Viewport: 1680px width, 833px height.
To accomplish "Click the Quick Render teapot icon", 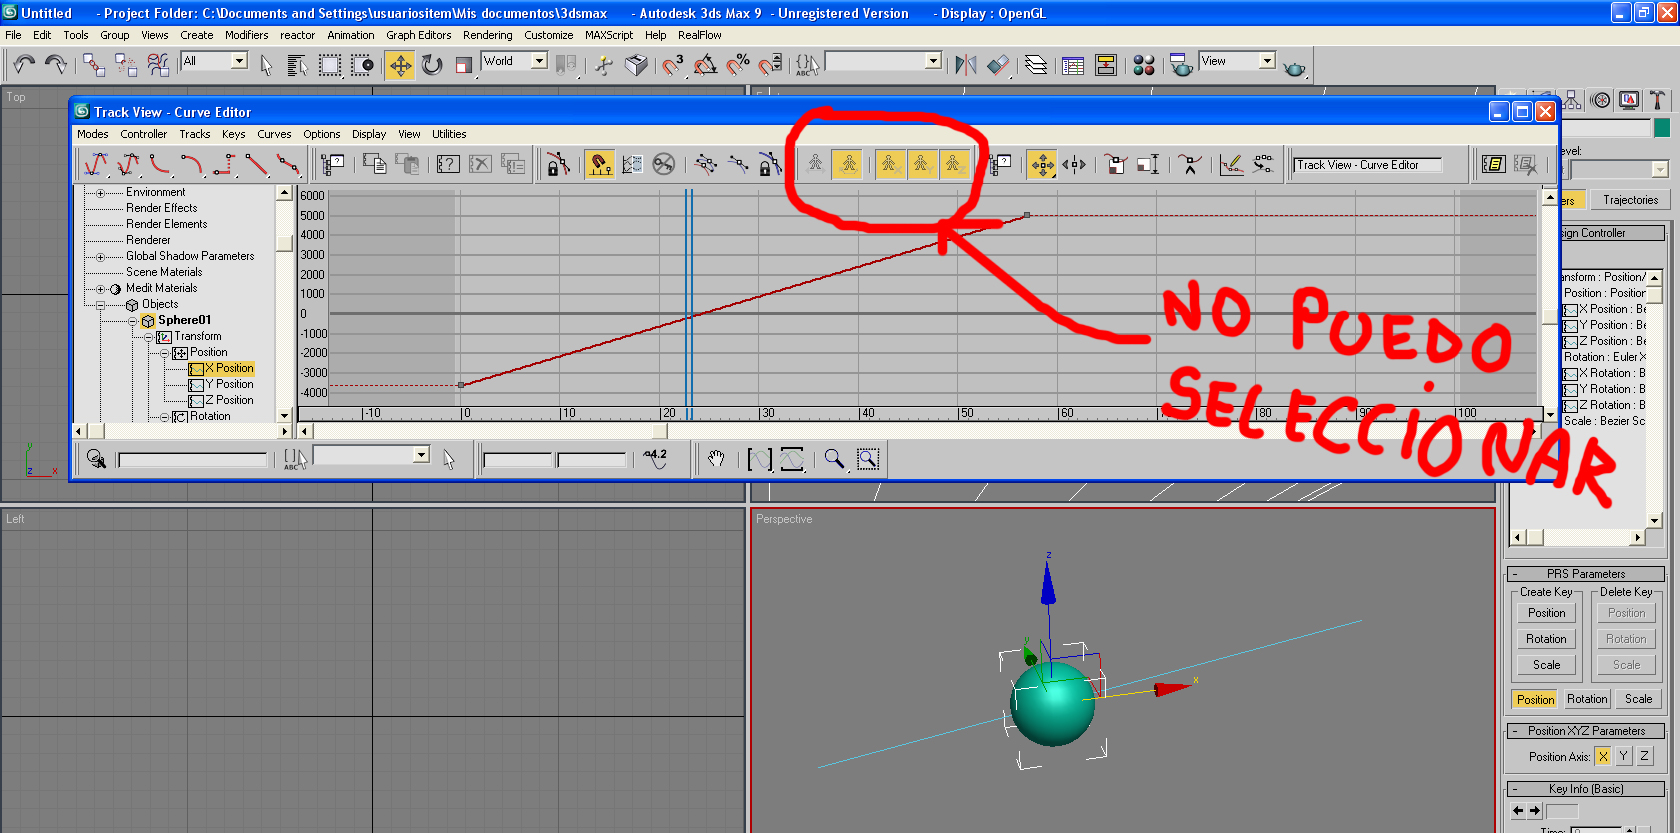I will click(1294, 67).
